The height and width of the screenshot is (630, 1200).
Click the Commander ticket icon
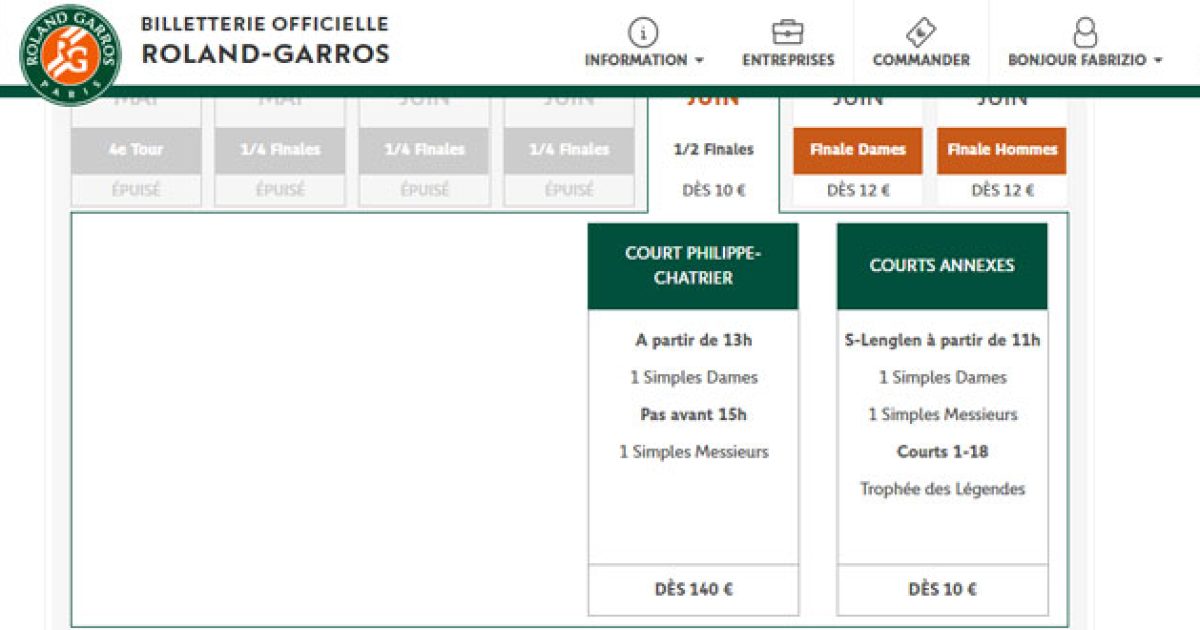[920, 32]
